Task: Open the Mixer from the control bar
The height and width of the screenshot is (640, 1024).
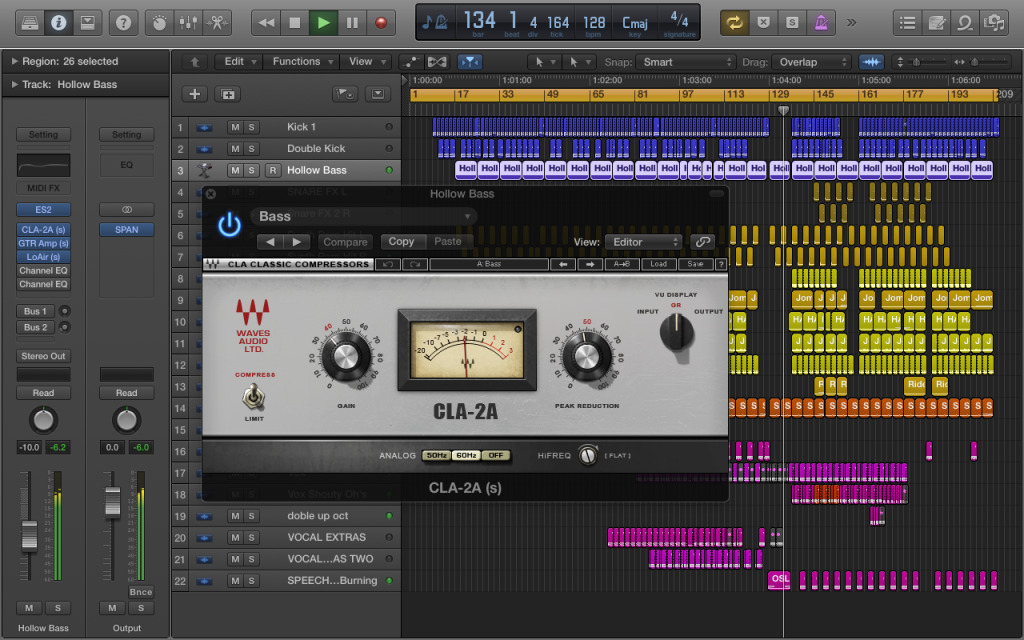Action: 187,21
